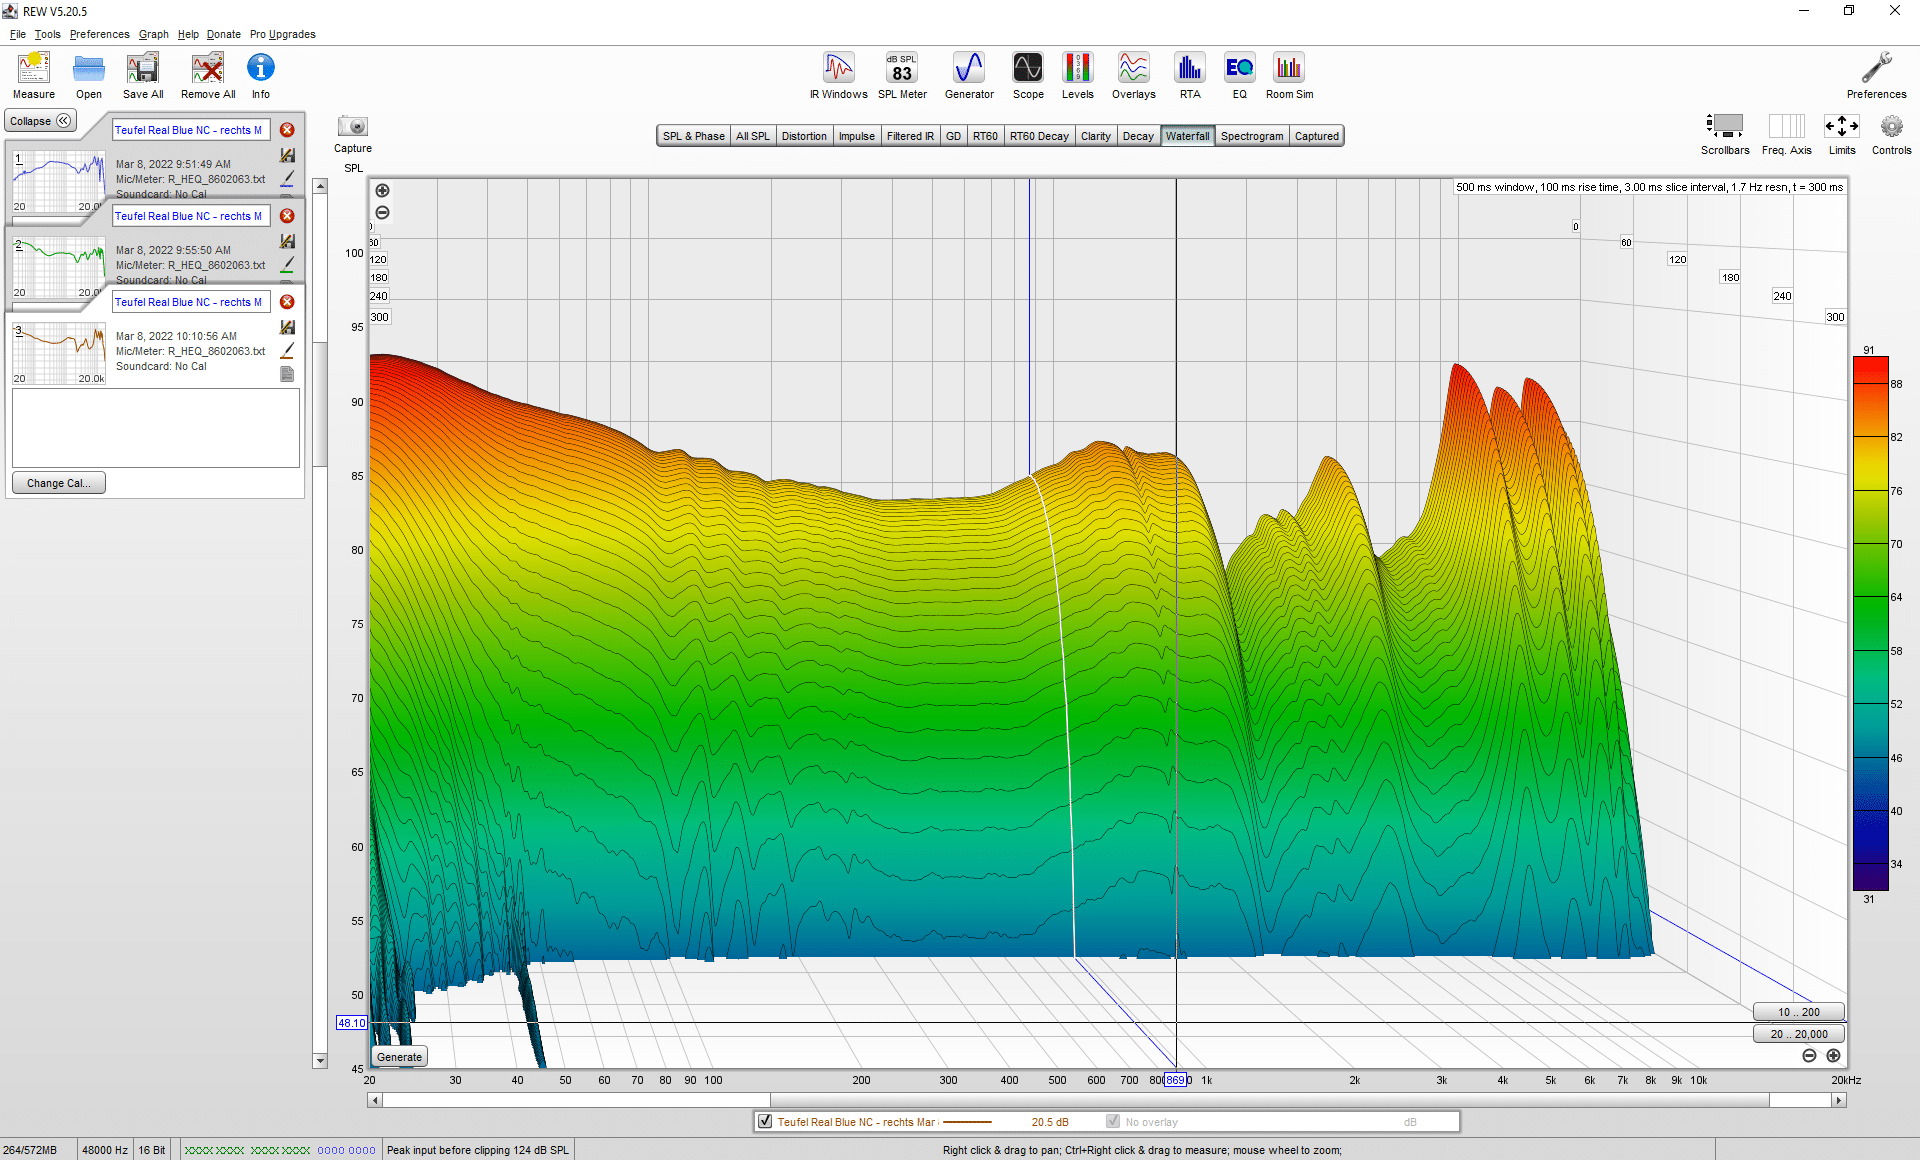
Task: Launch the RTA analyzer
Action: [x=1189, y=76]
